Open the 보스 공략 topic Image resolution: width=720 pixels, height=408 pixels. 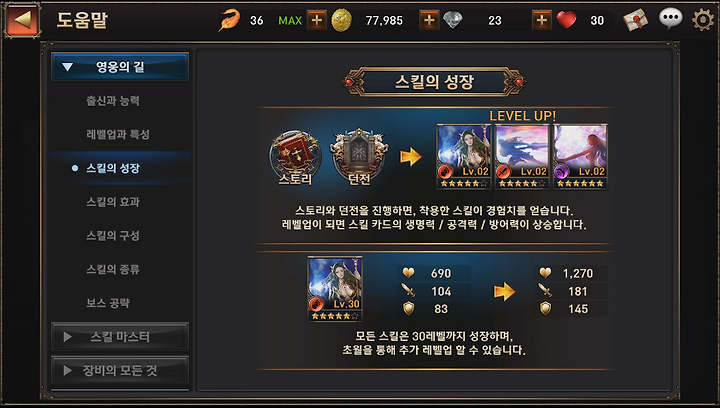point(108,303)
